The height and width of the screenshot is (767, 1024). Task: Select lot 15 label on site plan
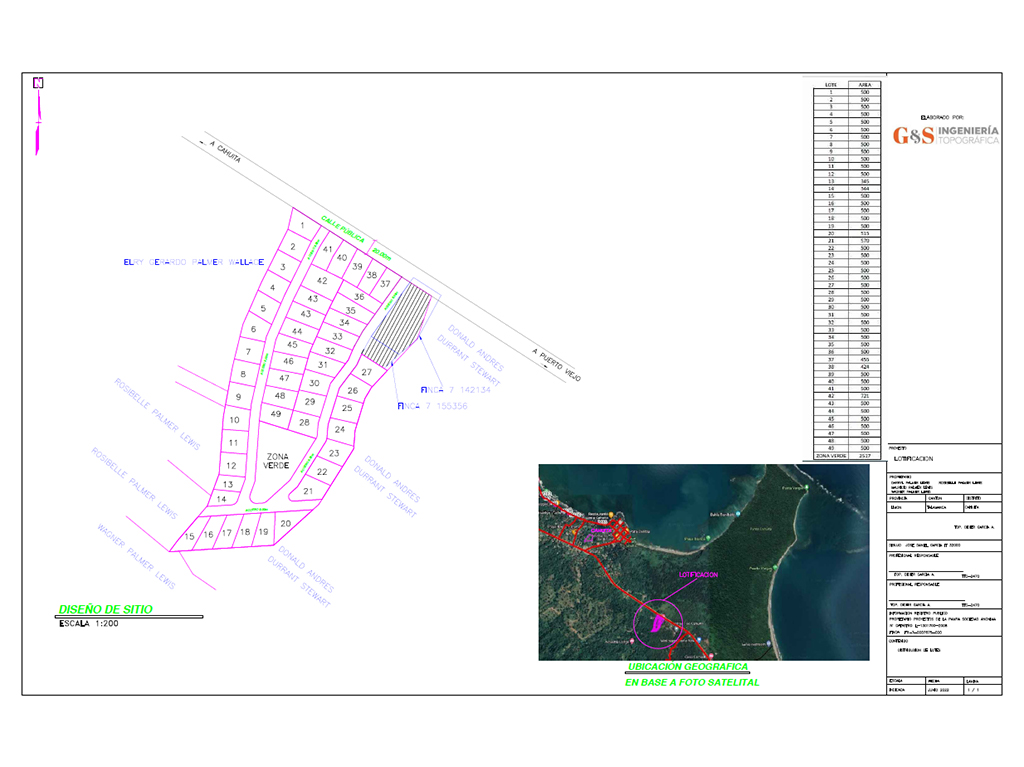189,536
